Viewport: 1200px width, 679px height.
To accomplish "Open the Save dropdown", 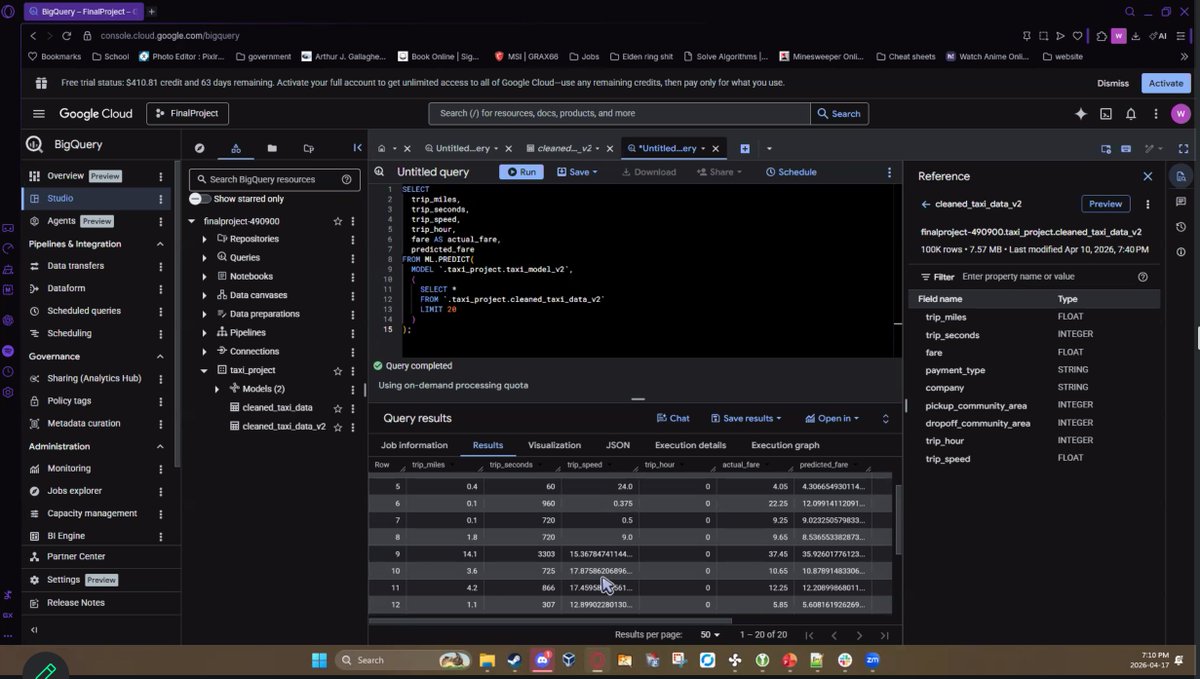I will 577,172.
